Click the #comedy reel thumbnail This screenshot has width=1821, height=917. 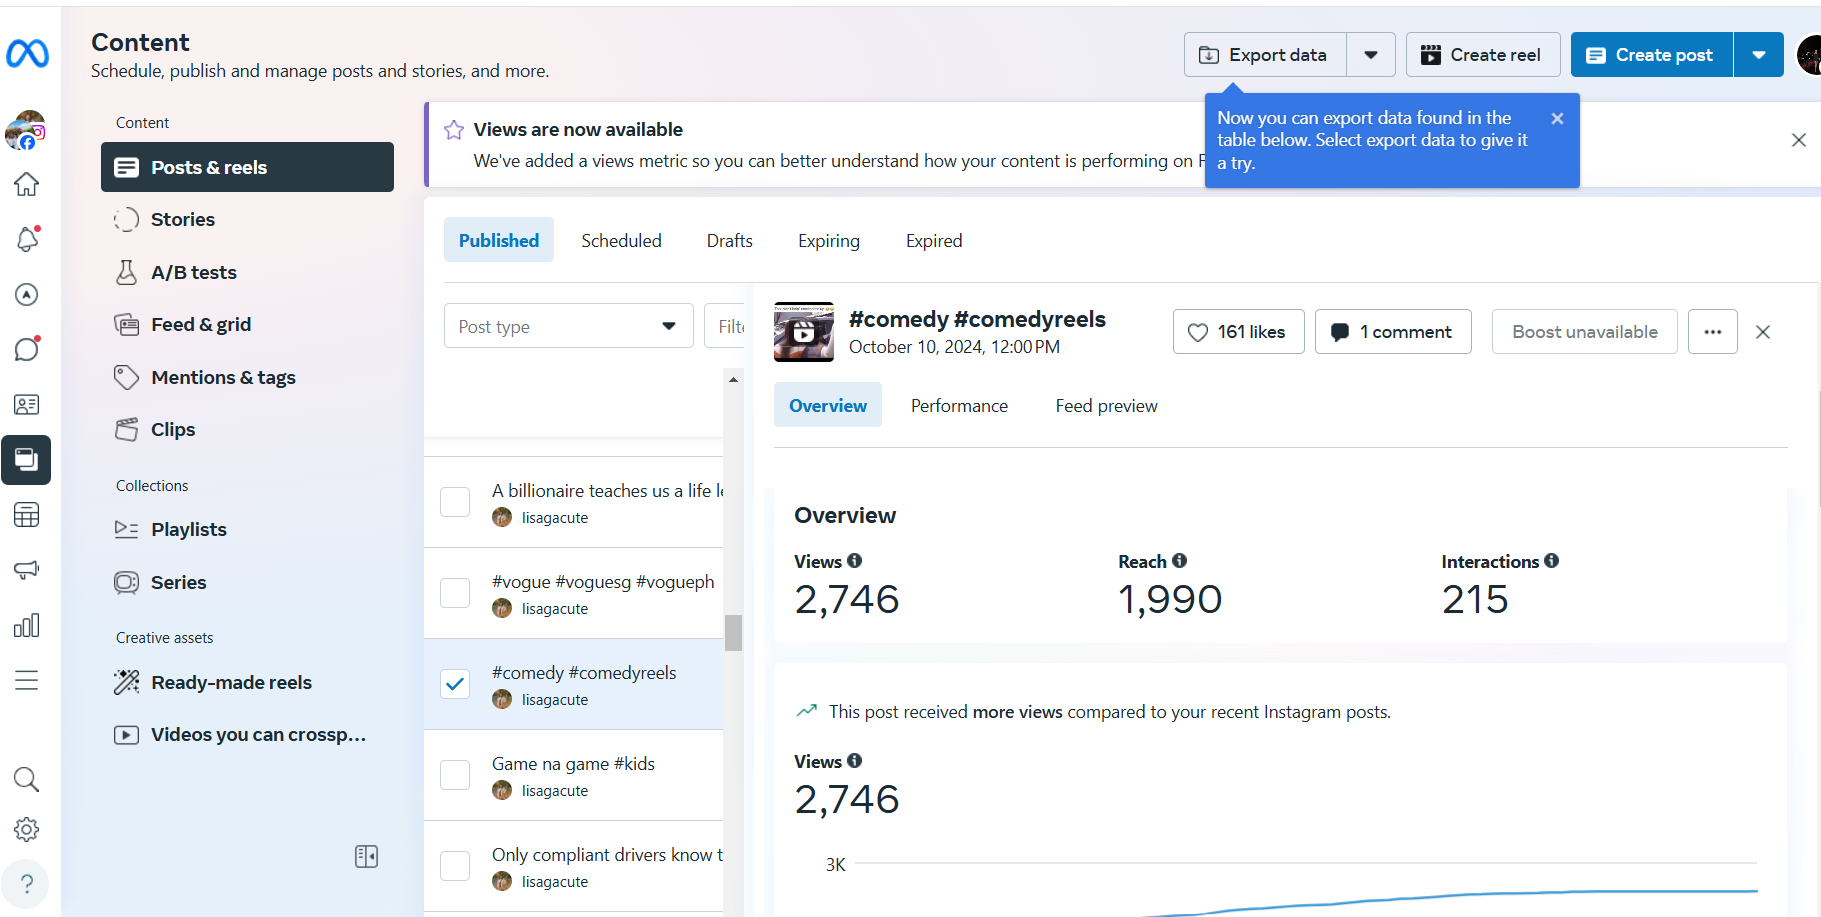click(804, 332)
